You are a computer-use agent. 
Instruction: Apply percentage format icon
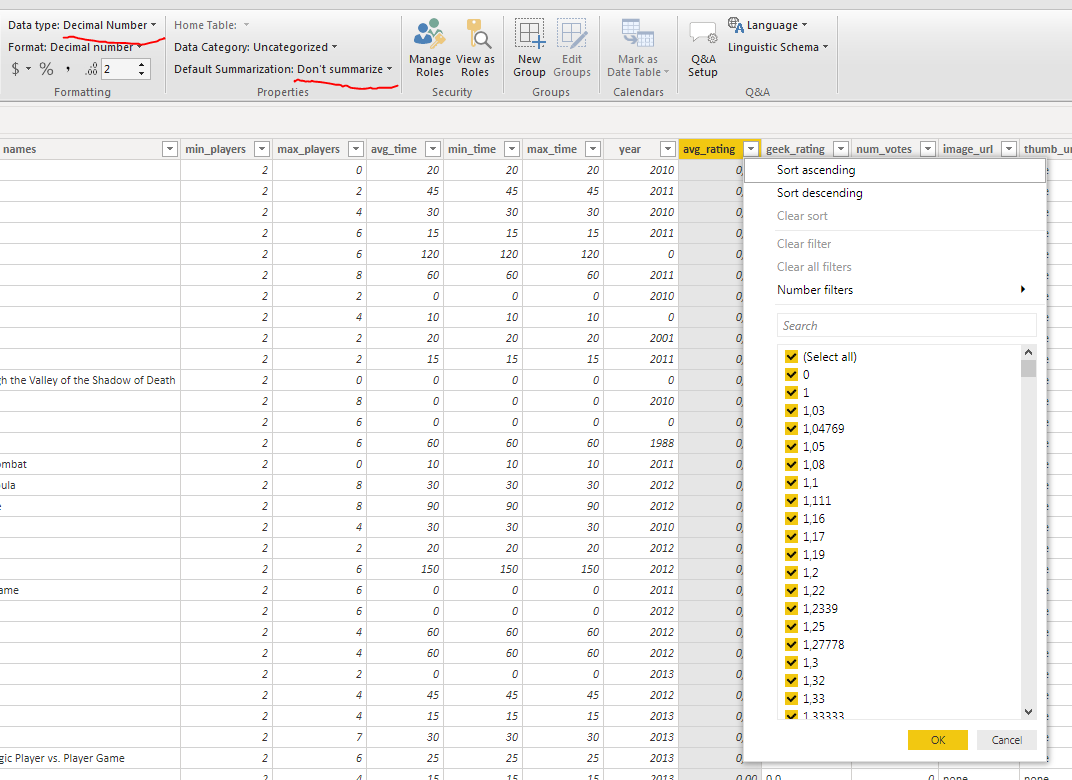click(46, 69)
